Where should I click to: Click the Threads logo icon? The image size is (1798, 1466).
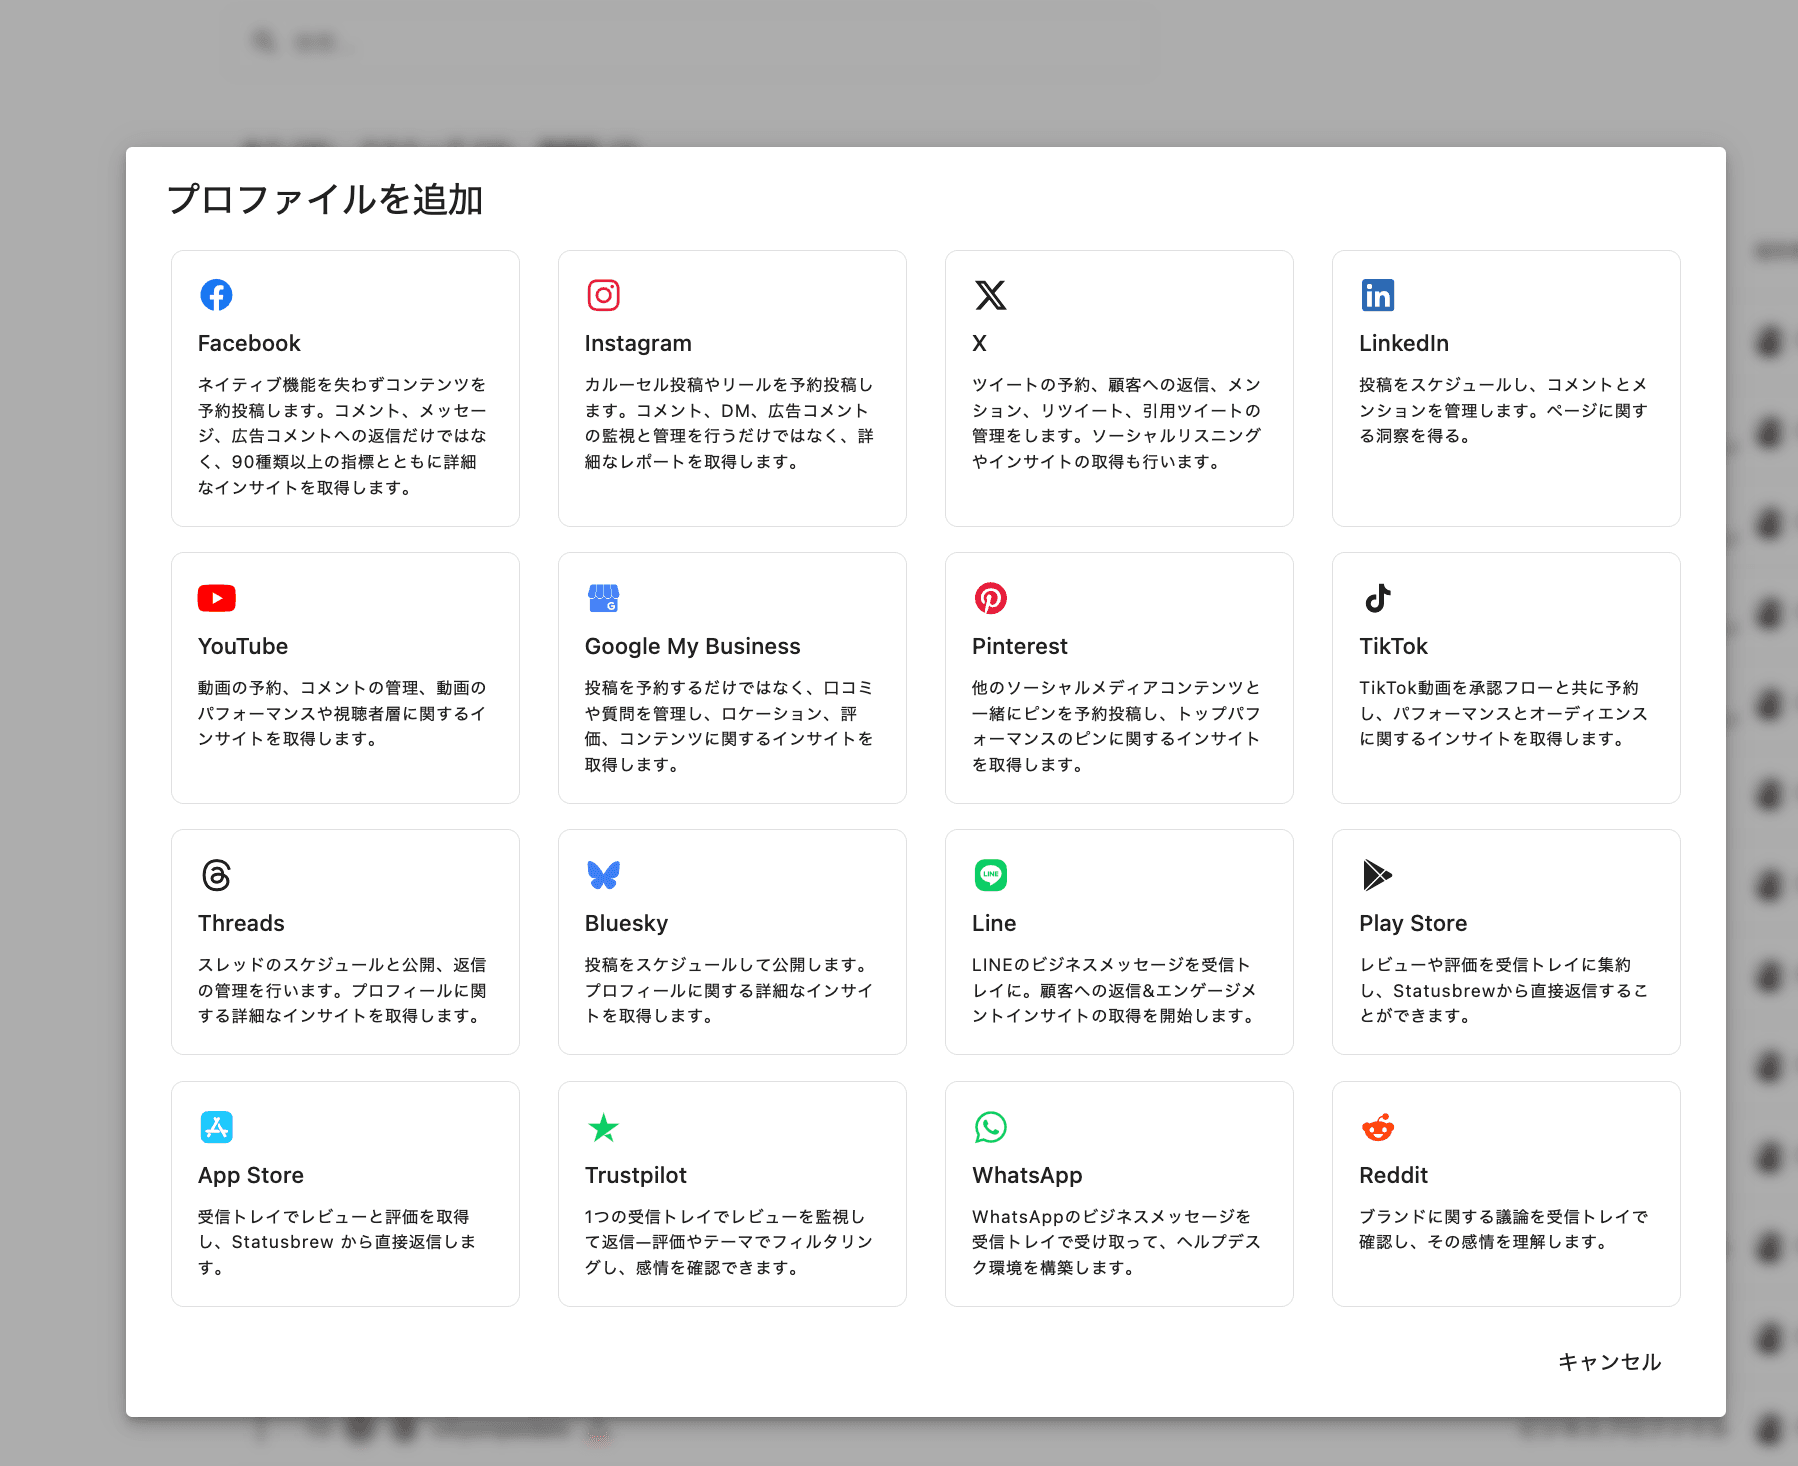pos(216,875)
